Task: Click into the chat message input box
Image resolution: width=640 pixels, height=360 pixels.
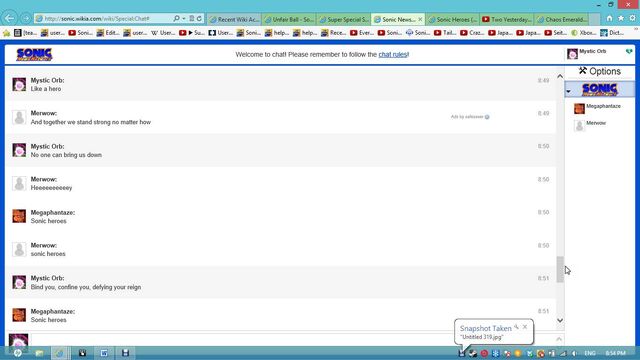Action: point(292,340)
